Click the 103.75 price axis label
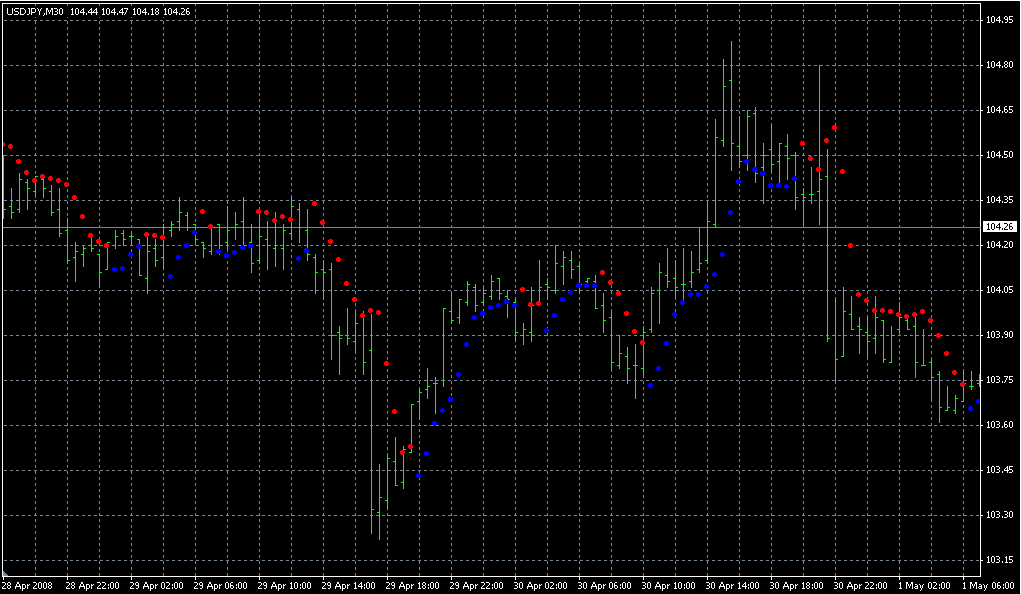This screenshot has height=594, width=1021. (x=999, y=380)
